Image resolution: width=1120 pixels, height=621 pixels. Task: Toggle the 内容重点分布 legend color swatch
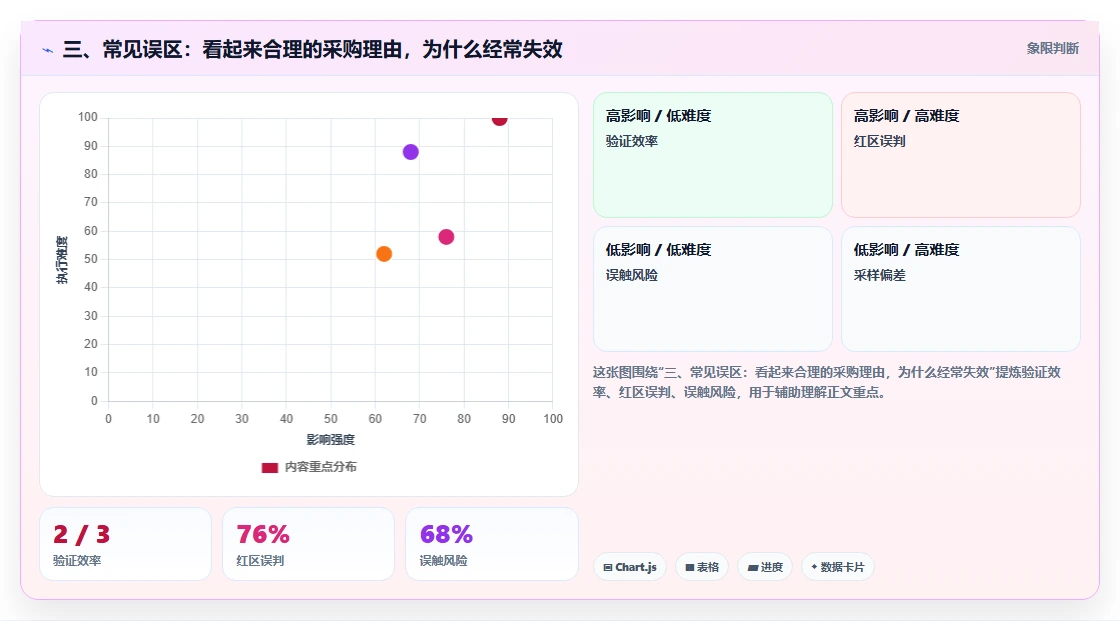tap(269, 467)
